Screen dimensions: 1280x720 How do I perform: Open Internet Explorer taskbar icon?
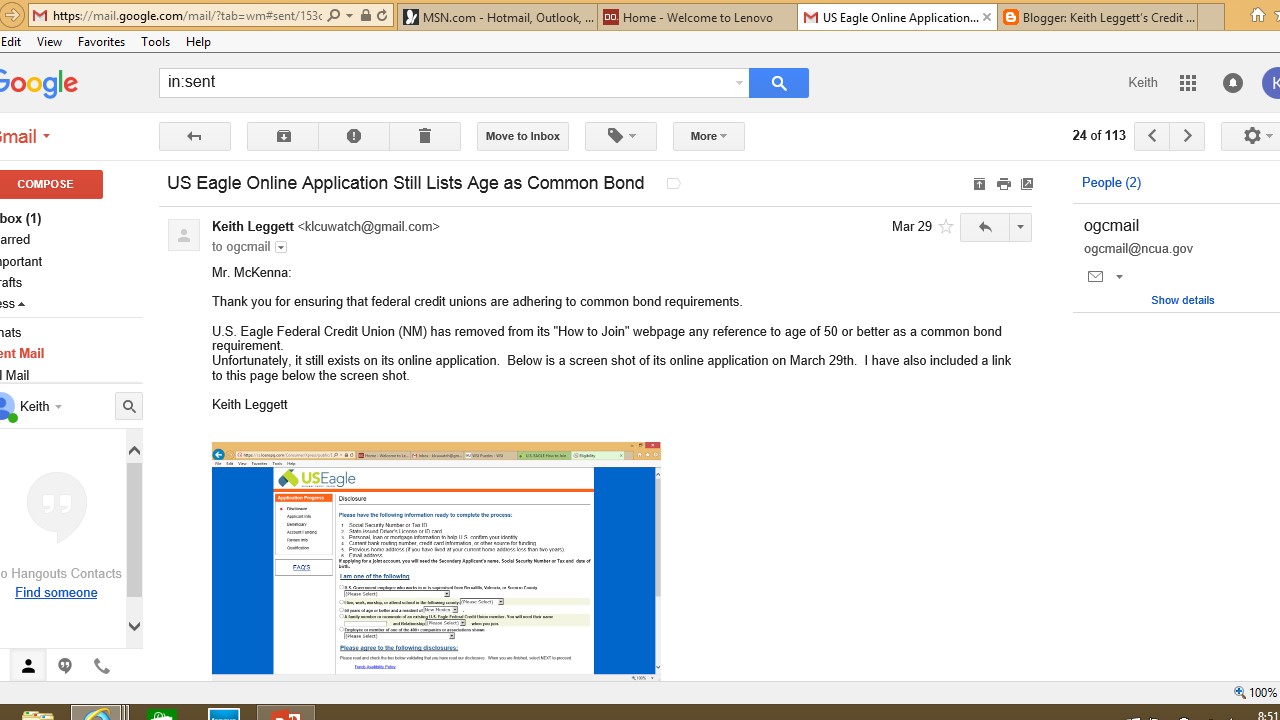97,713
